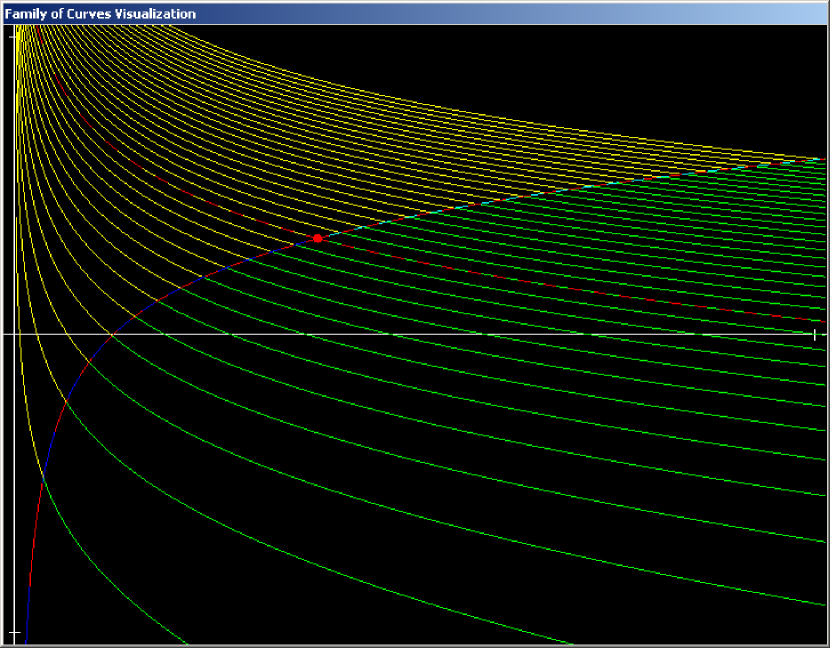Viewport: 830px width, 648px height.
Task: Click the red dot marker on the curve
Action: coord(317,238)
